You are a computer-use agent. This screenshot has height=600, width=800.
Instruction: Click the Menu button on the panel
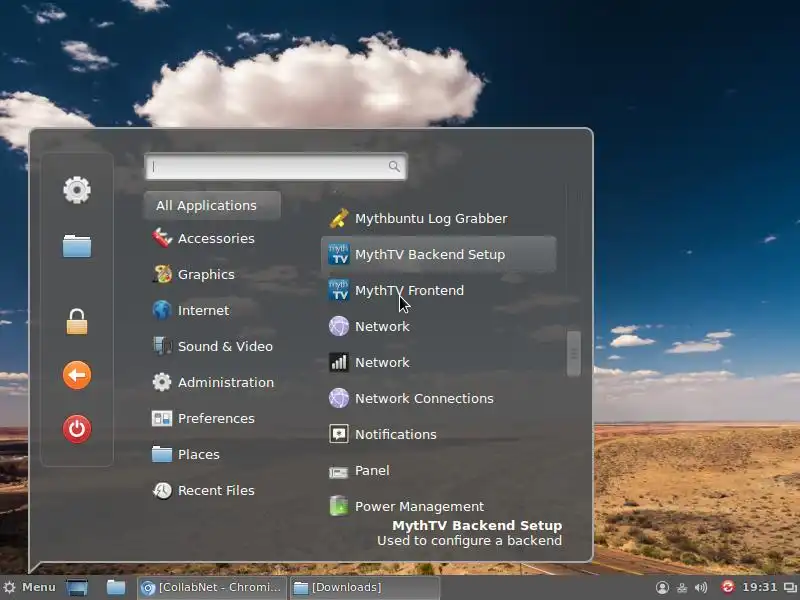click(29, 587)
